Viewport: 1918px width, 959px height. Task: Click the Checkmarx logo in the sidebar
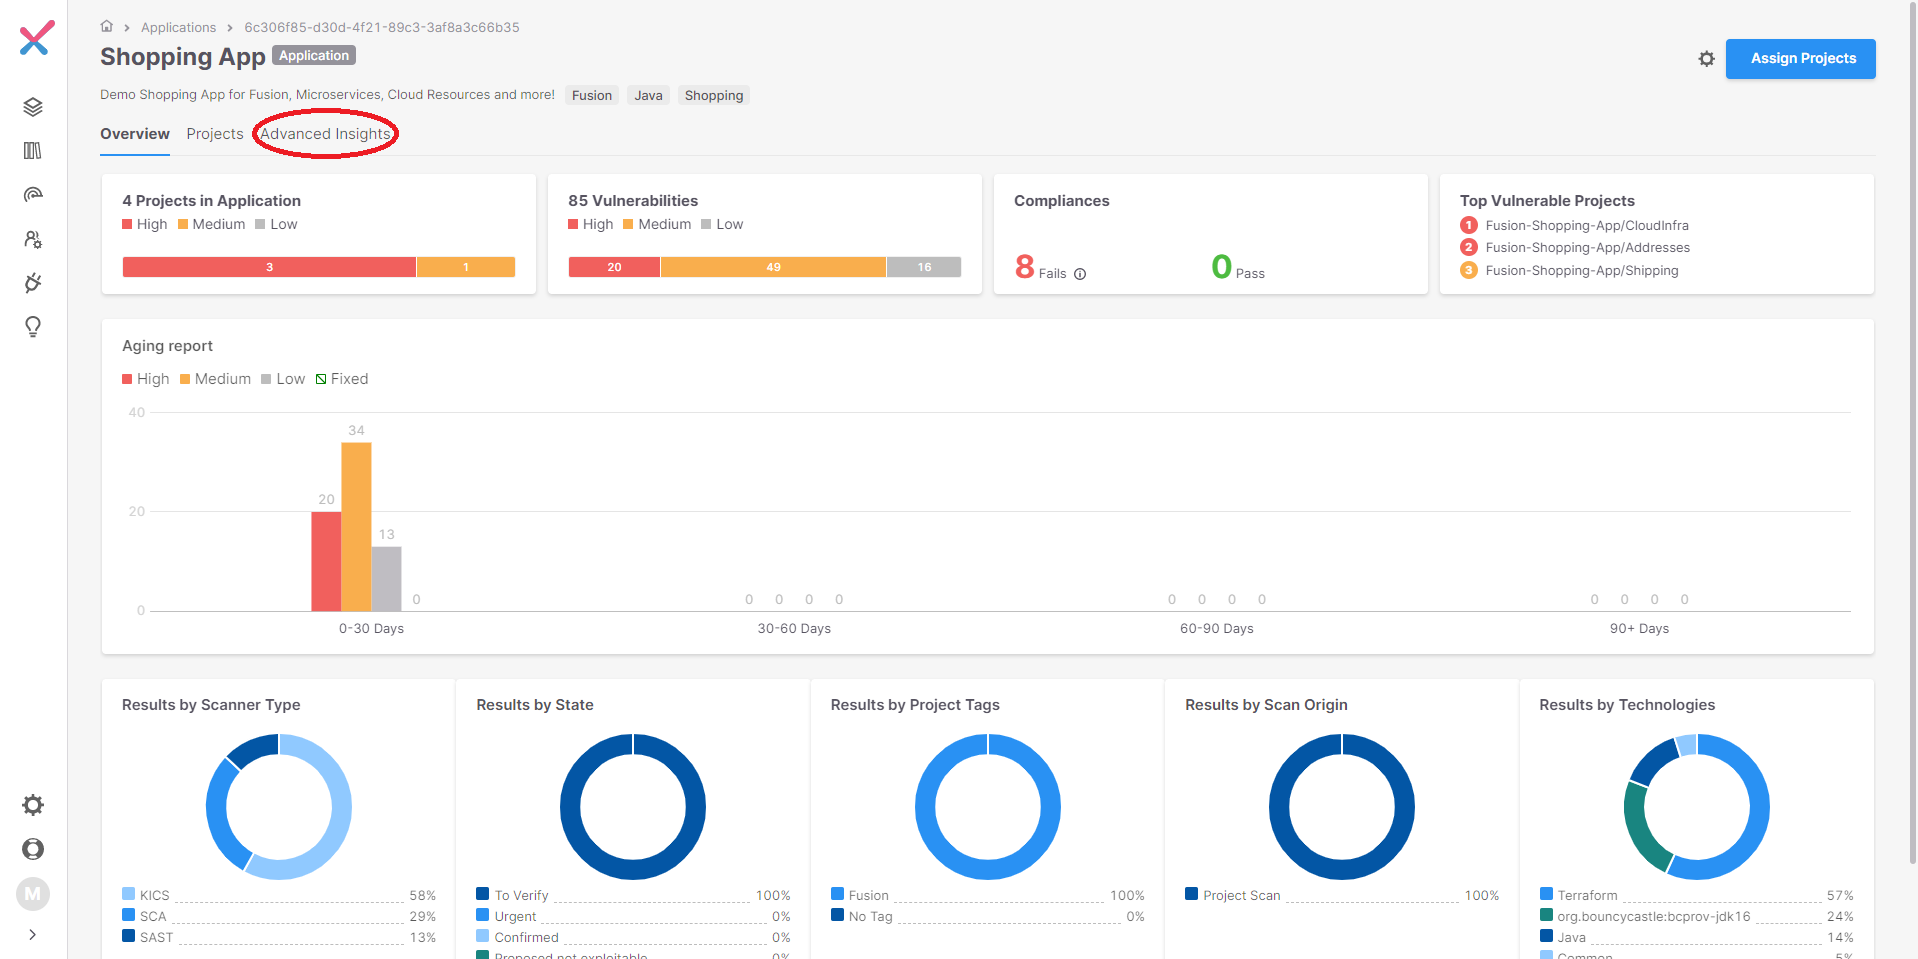click(36, 39)
